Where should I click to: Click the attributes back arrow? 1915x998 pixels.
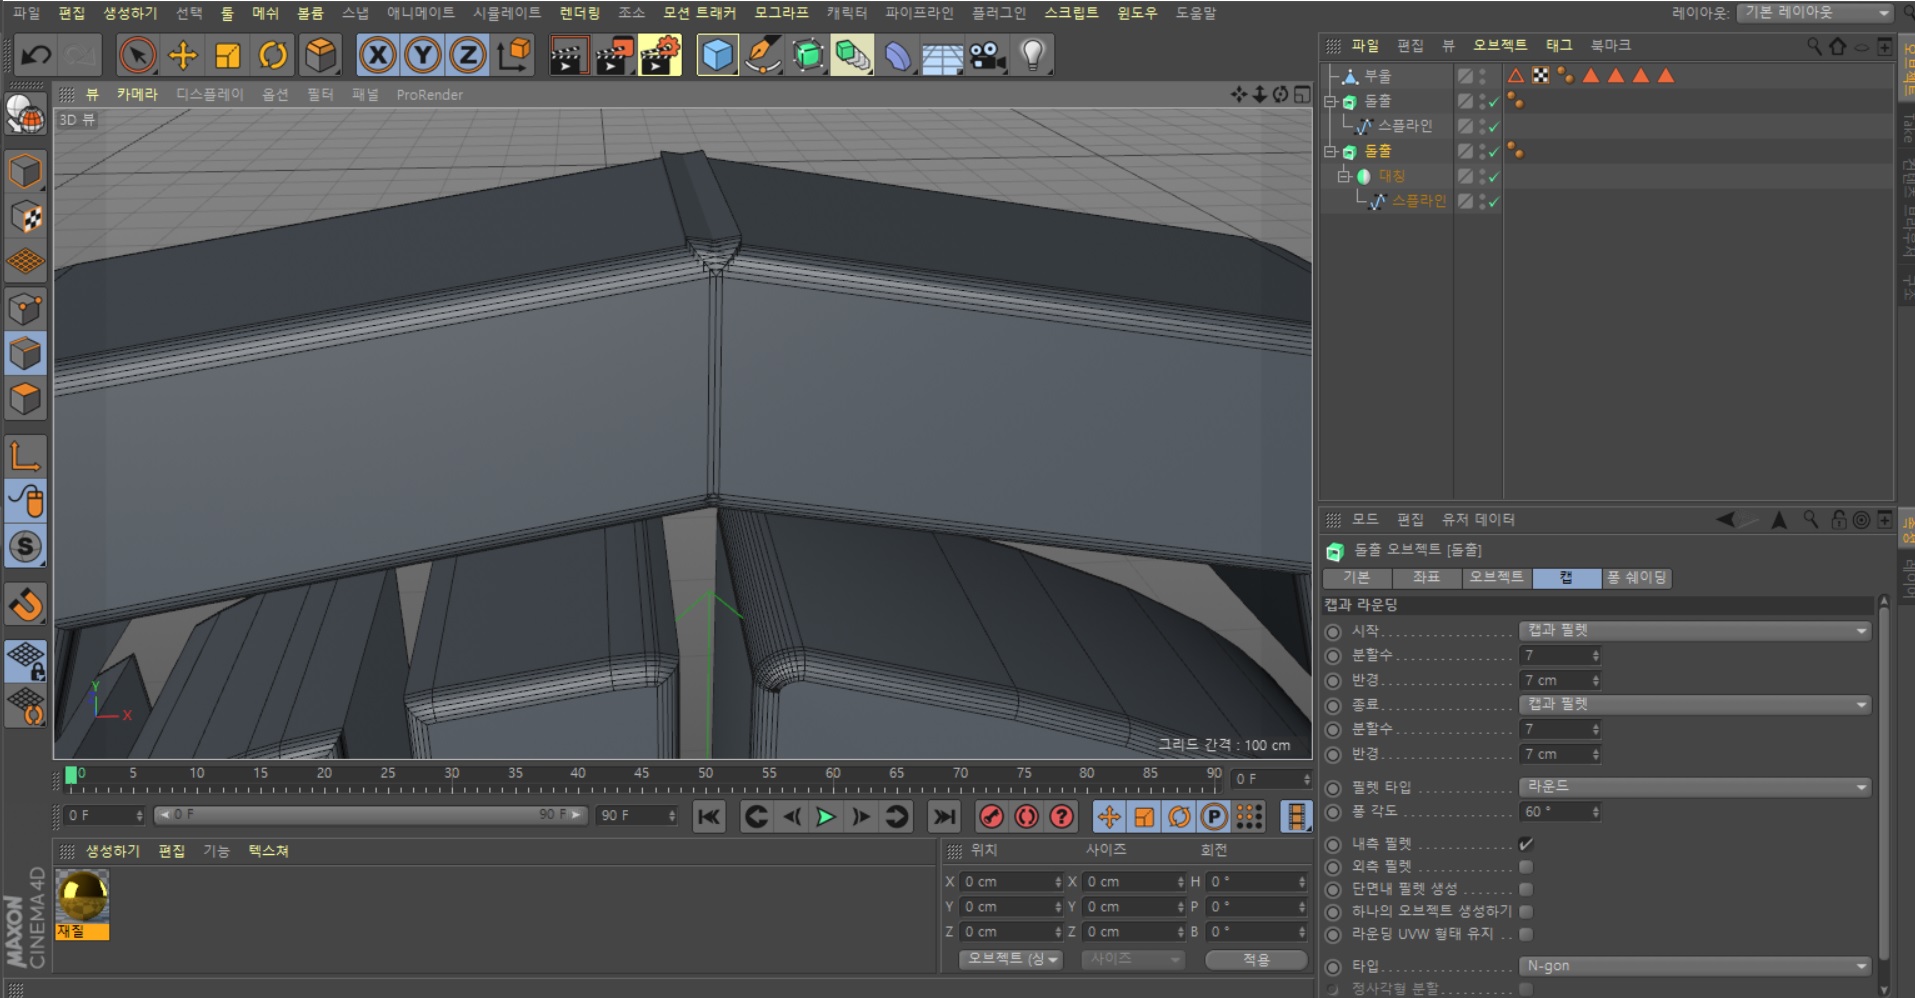click(1726, 520)
